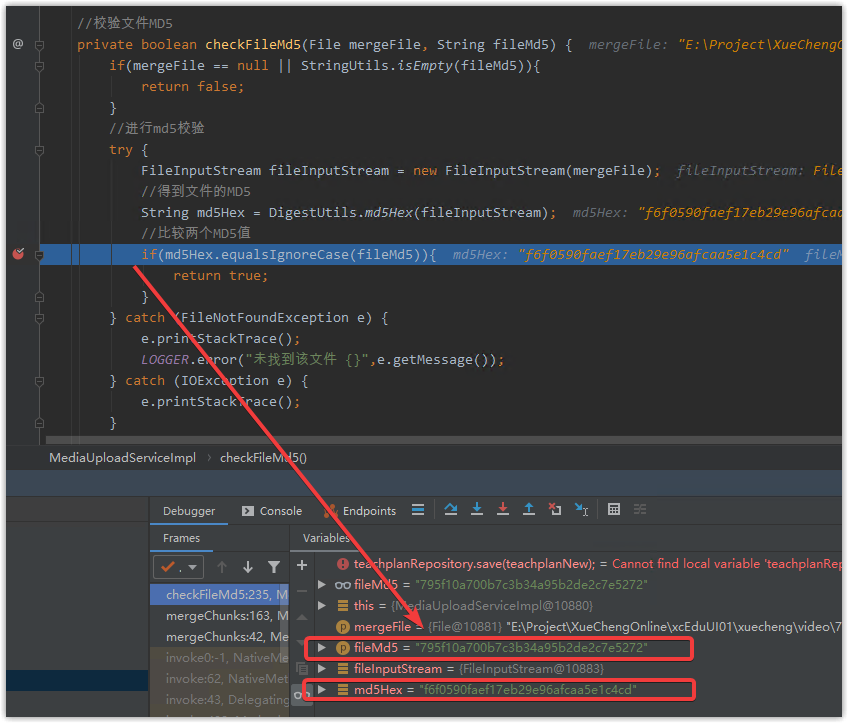Expand the fileMd5 watch entry with glasses
Screen dimensions: 848x723
[x=322, y=585]
